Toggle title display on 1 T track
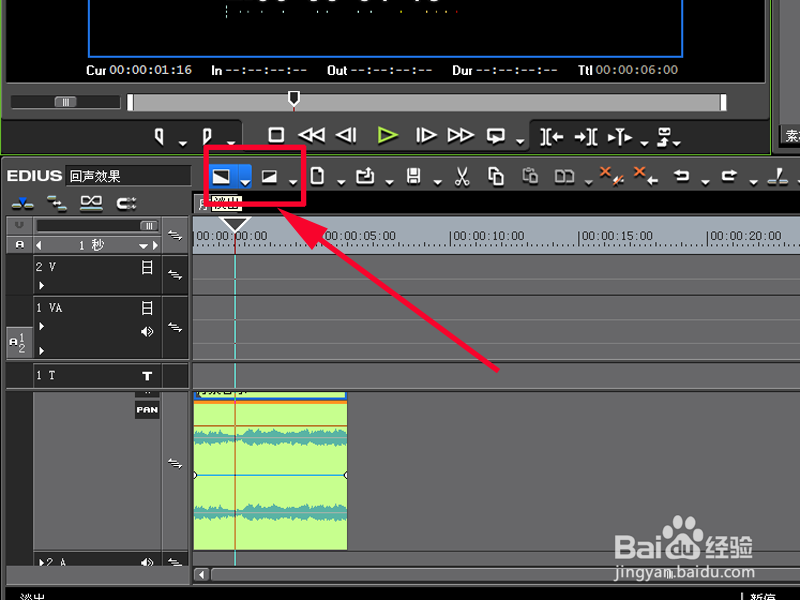This screenshot has width=800, height=600. click(x=147, y=376)
